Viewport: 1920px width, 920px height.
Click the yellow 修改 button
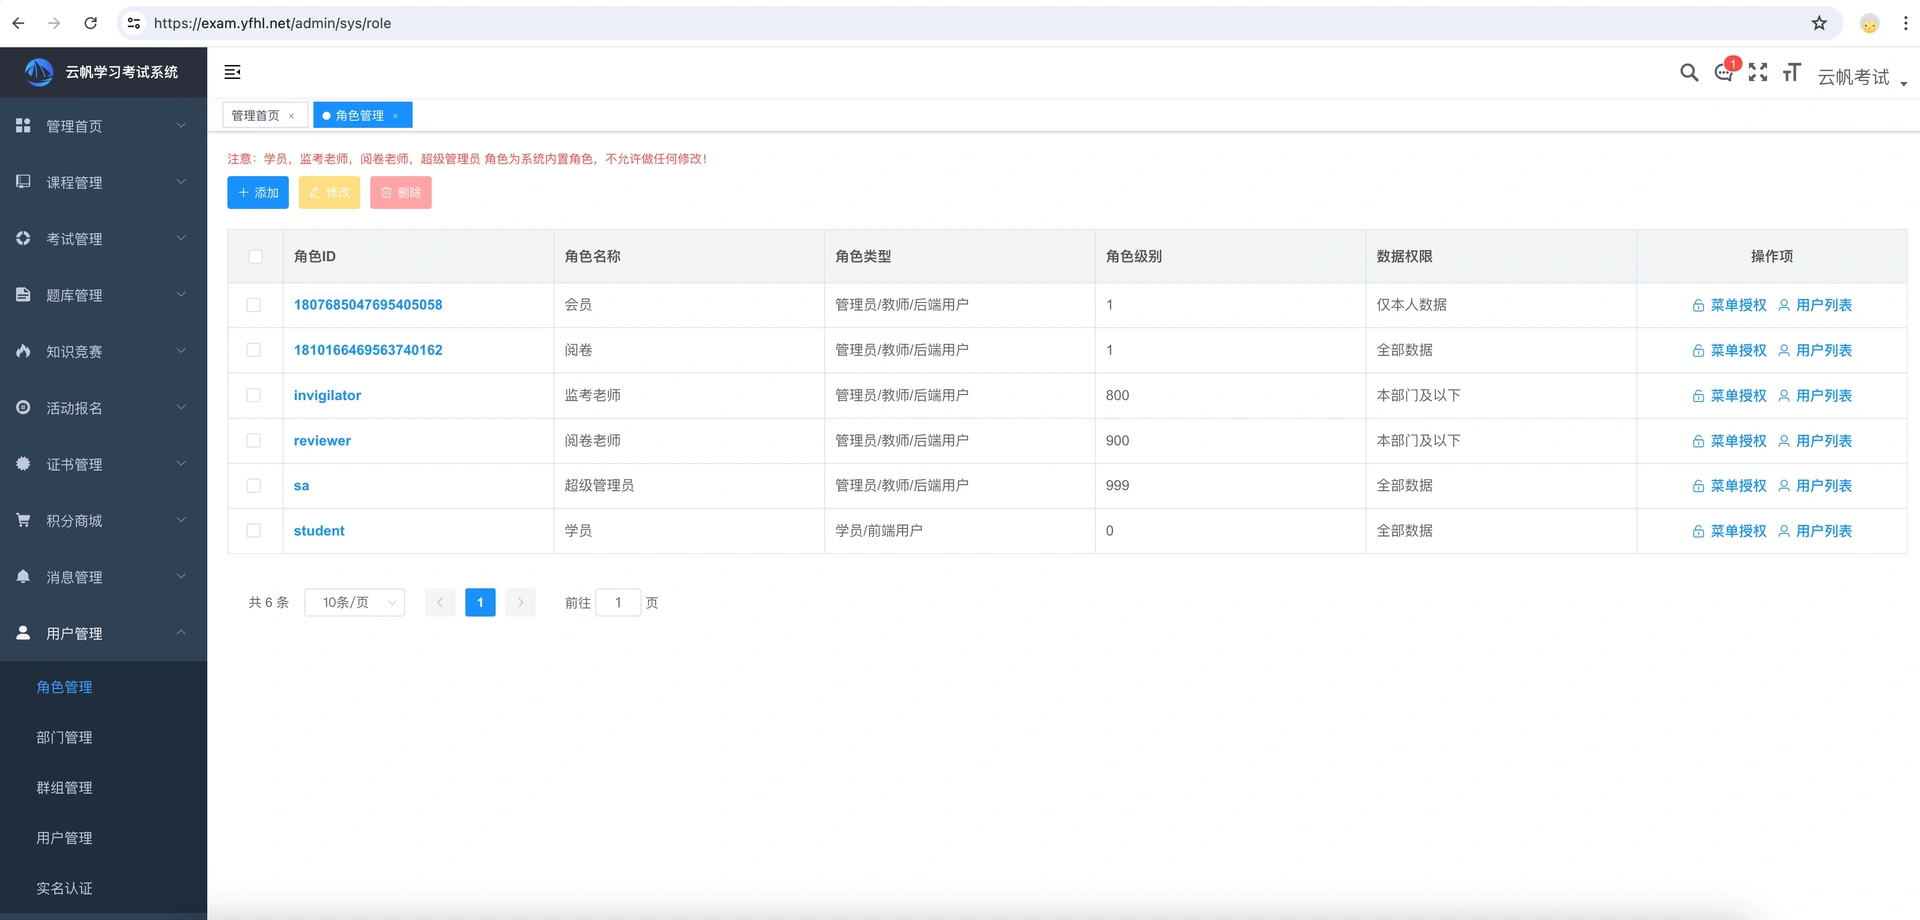pos(329,193)
